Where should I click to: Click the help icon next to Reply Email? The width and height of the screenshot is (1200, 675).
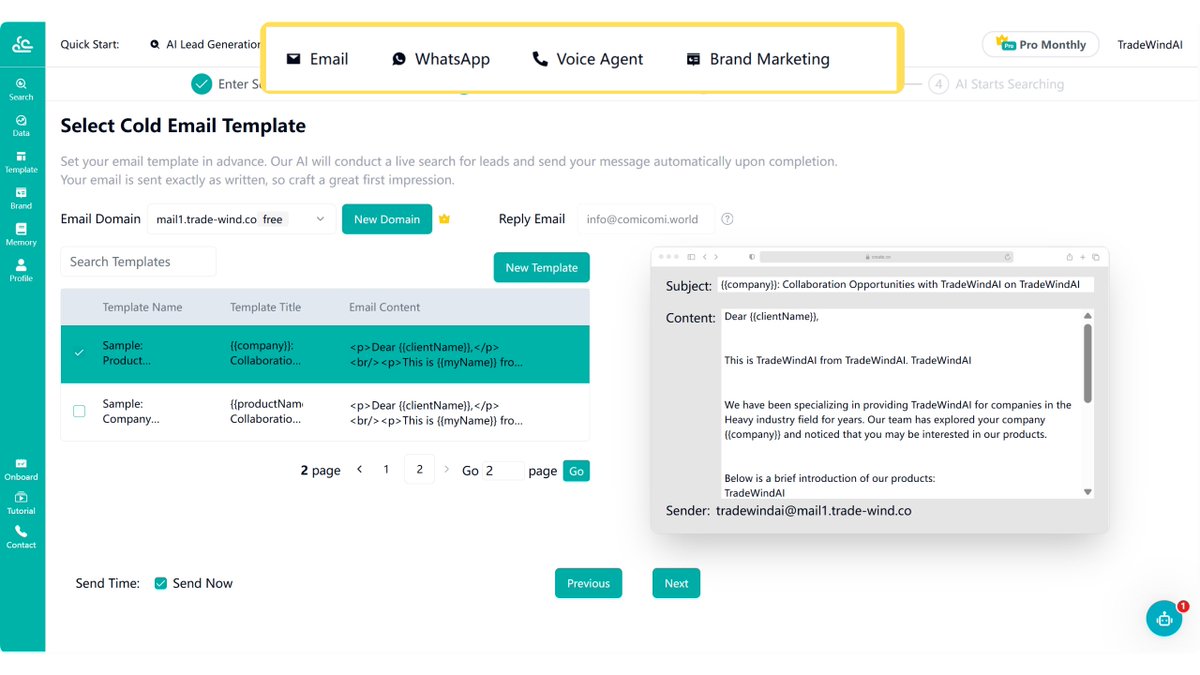[x=727, y=219]
